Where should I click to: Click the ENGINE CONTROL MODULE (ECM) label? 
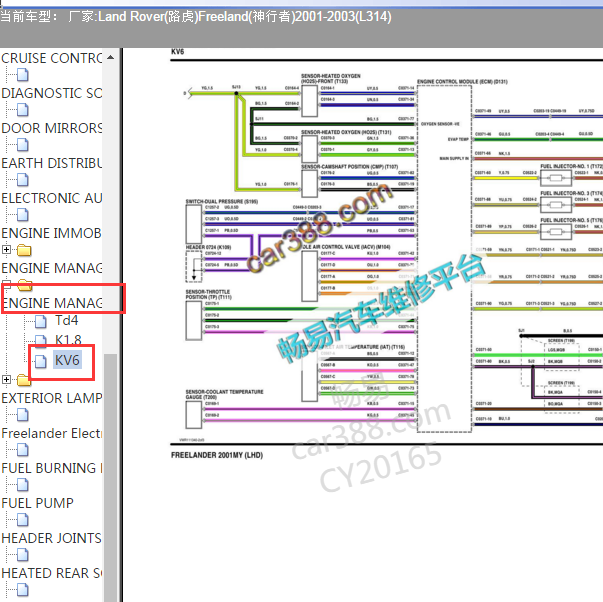[x=462, y=82]
